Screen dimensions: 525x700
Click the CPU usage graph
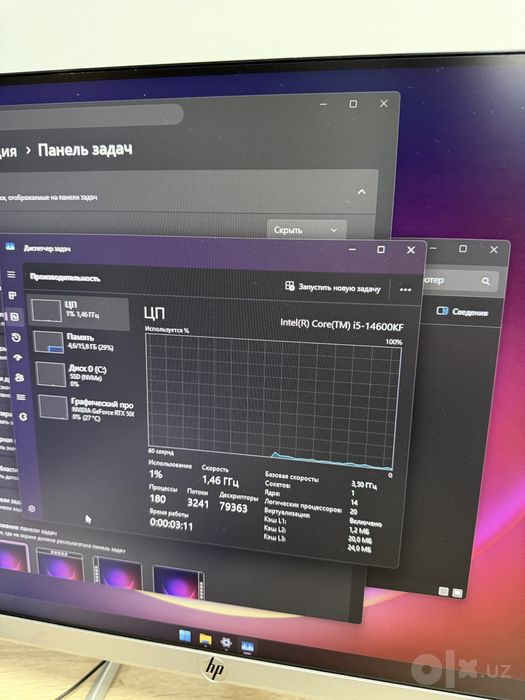(x=273, y=402)
